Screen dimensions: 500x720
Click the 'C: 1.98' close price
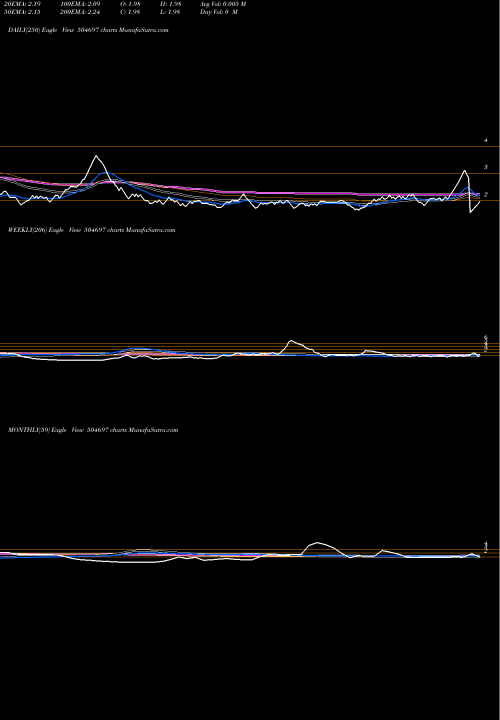(130, 12)
